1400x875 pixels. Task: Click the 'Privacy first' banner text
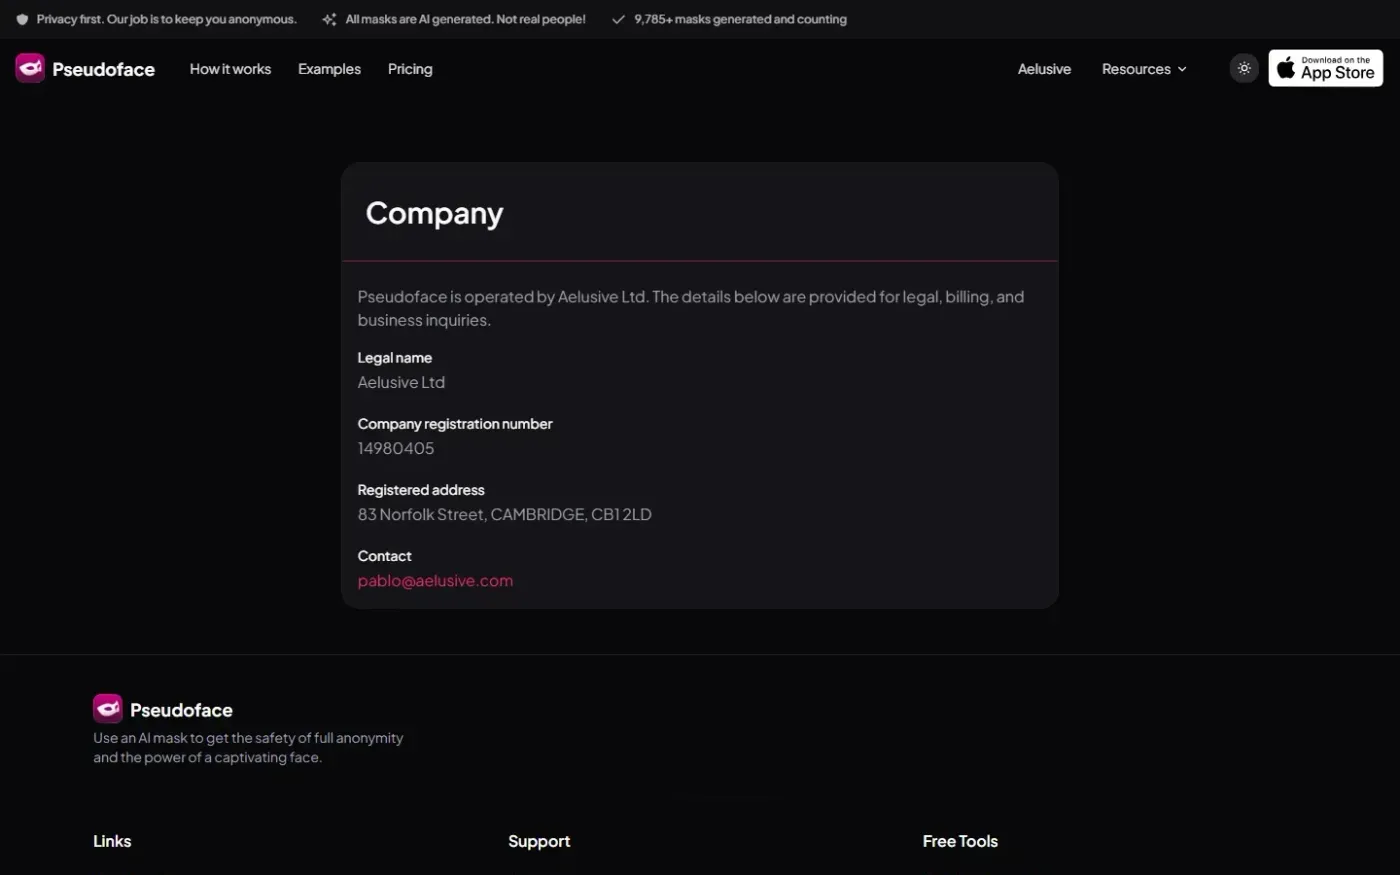(x=167, y=19)
